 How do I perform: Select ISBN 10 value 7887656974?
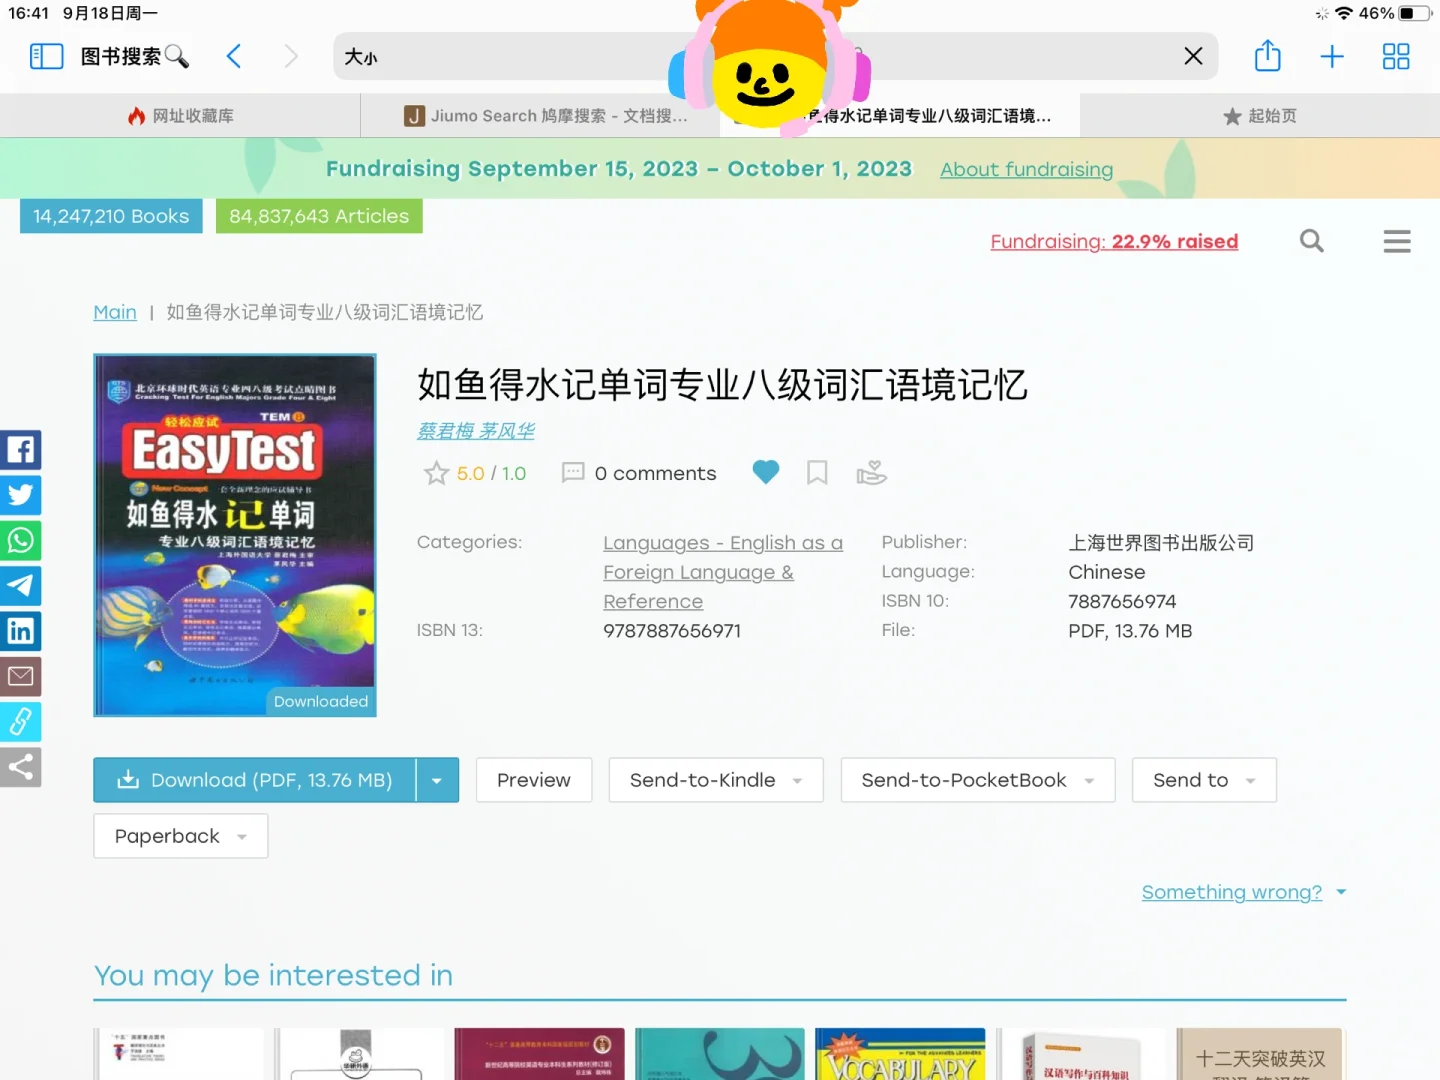tap(1122, 601)
